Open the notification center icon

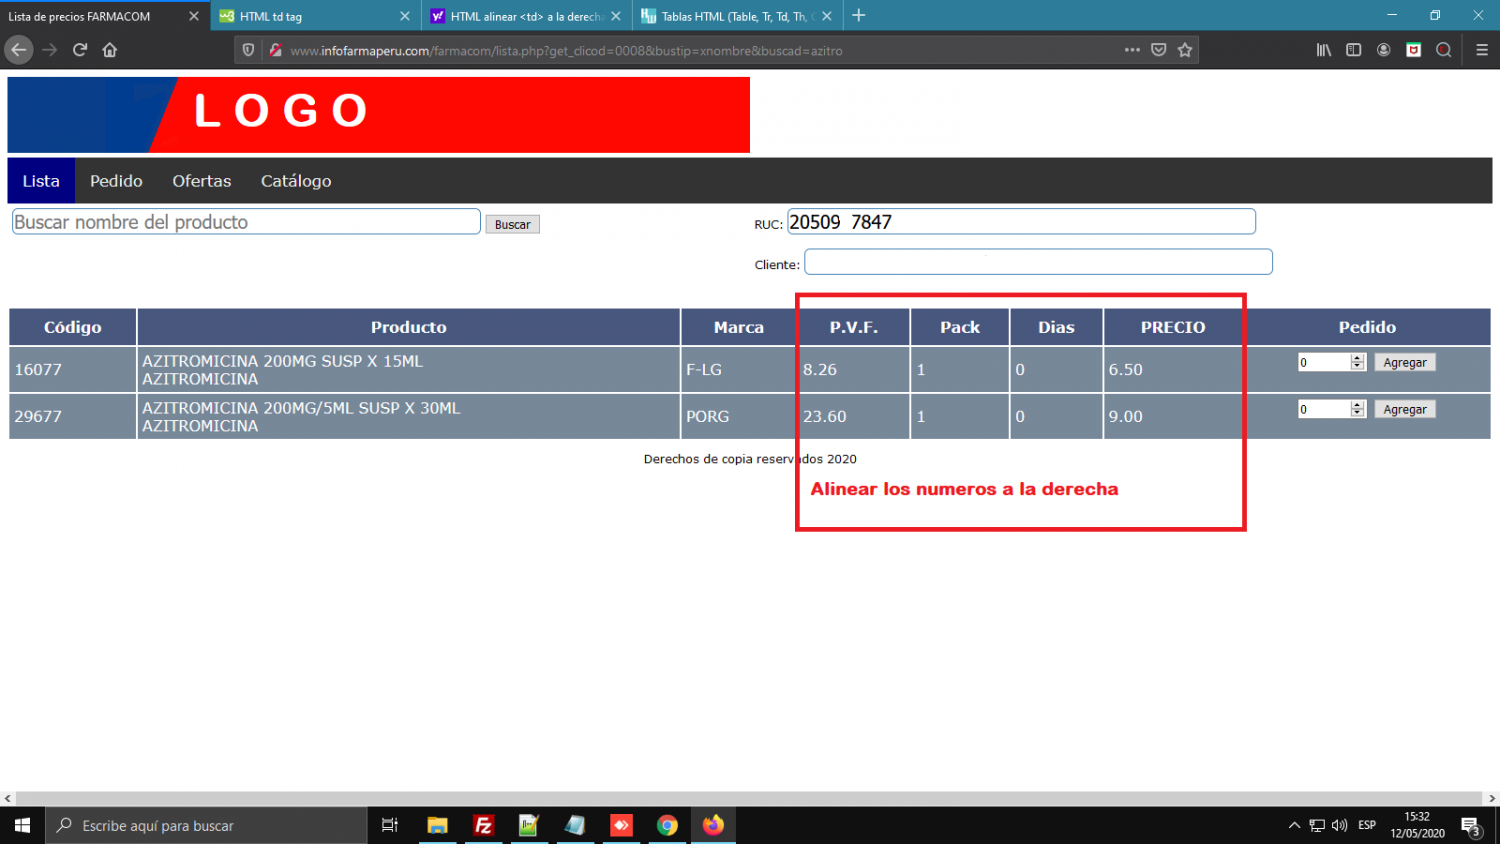pos(1471,826)
